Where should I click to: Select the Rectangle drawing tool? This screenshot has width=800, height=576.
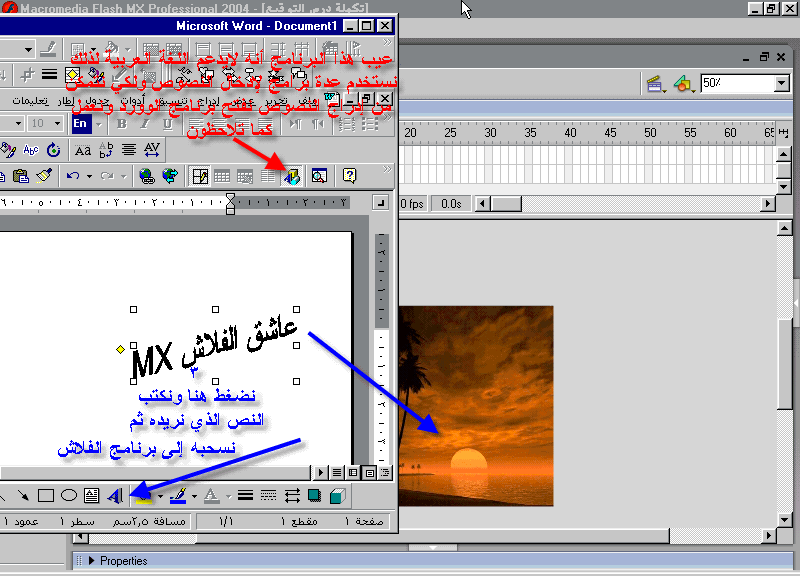(x=46, y=495)
